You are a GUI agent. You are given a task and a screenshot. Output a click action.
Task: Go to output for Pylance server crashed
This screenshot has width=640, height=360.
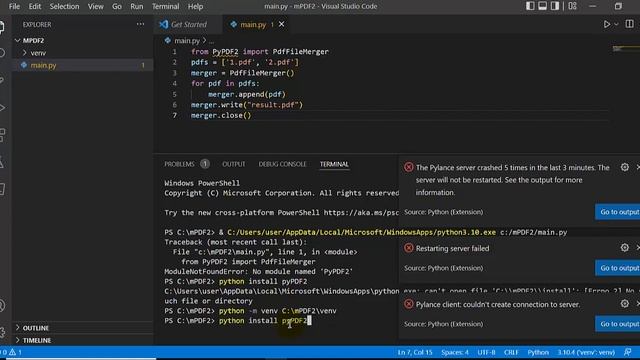pyautogui.click(x=618, y=212)
